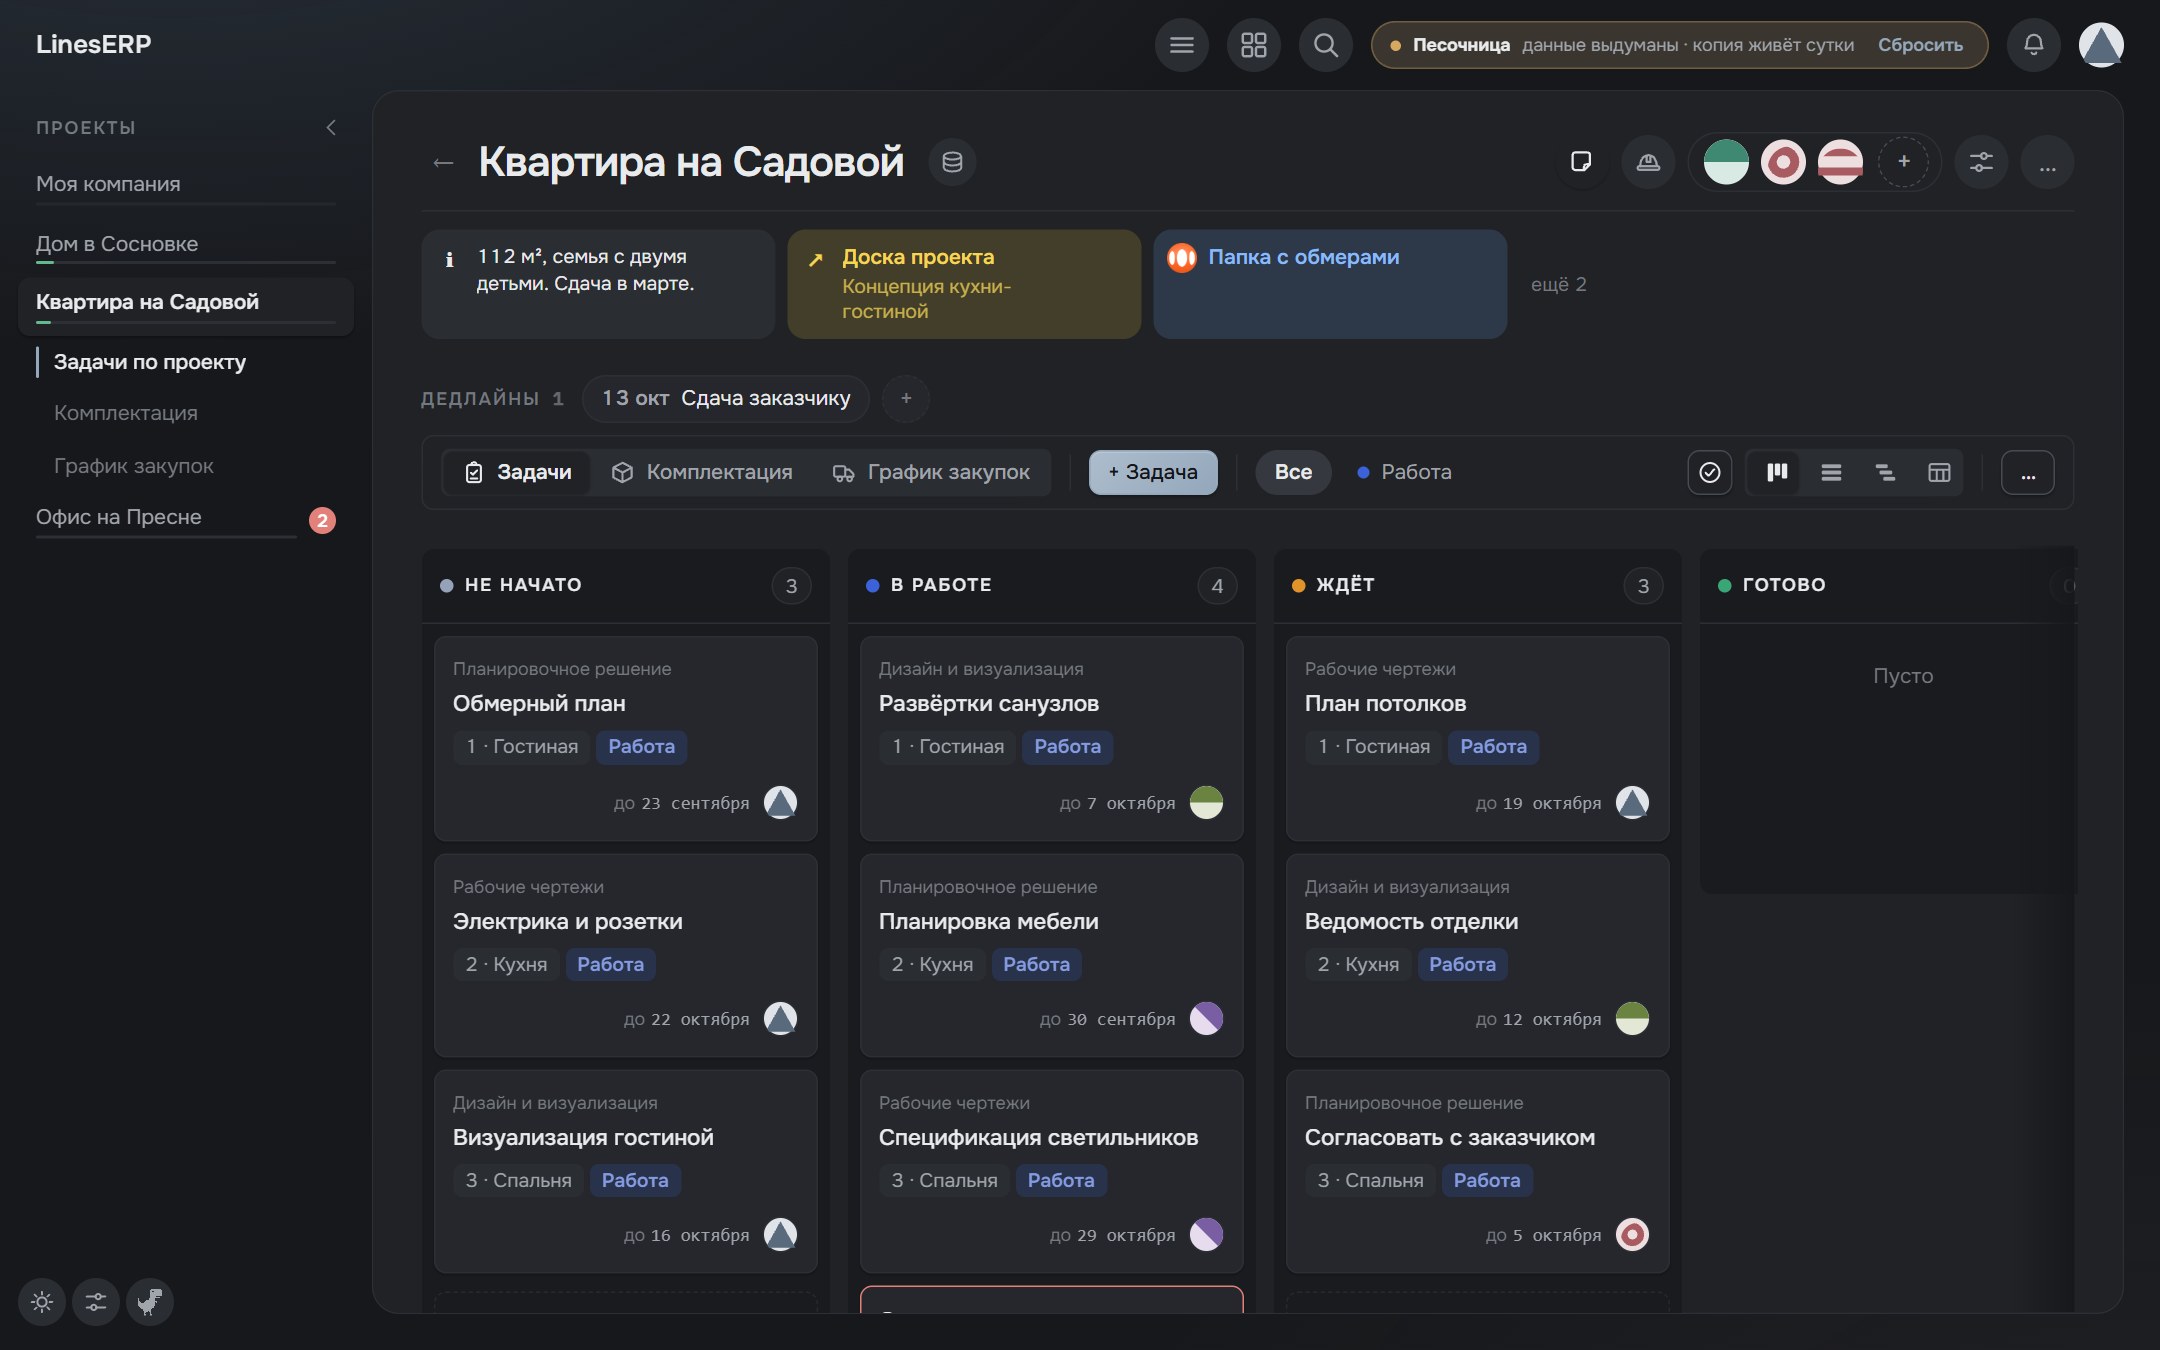Switch to the 'Комплектация' tab

click(x=703, y=472)
